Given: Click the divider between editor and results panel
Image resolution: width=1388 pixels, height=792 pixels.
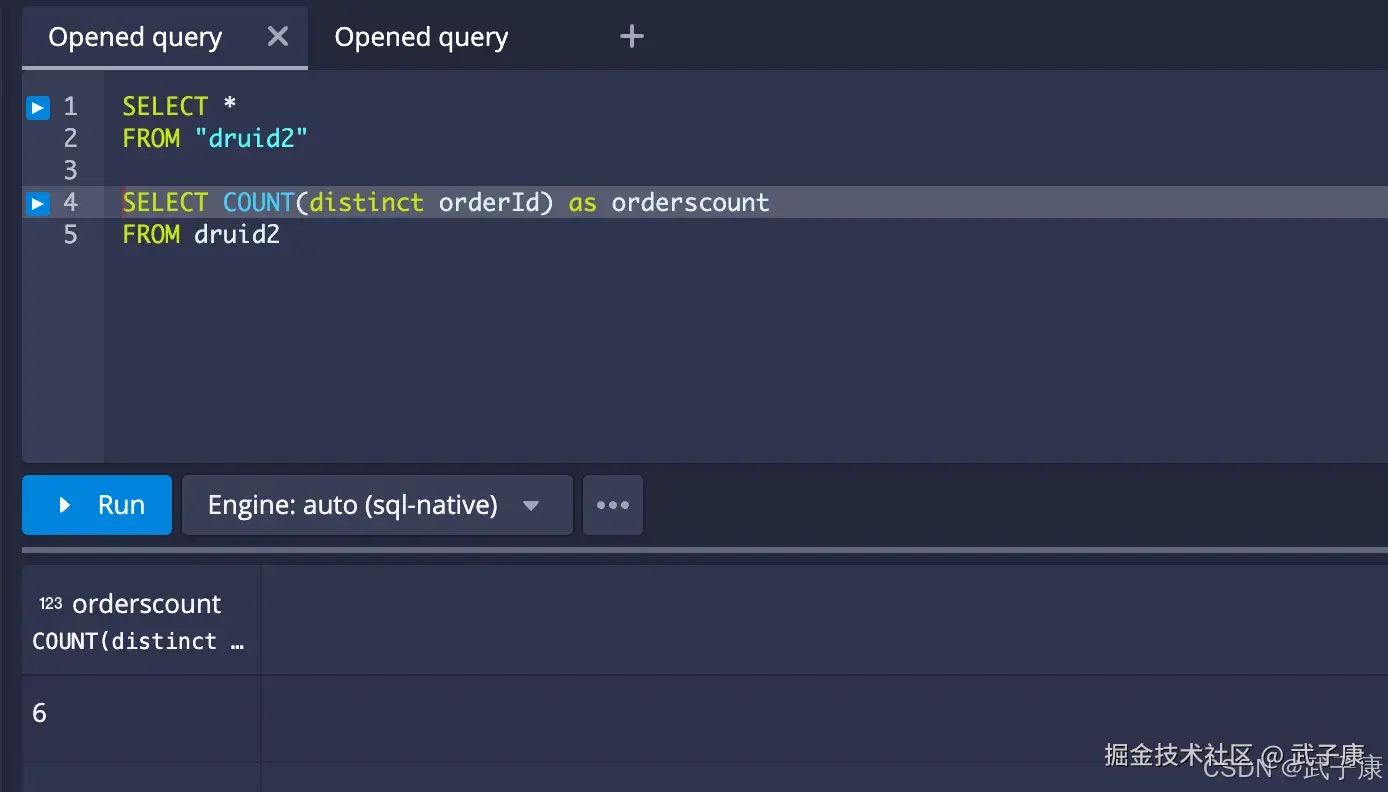Looking at the screenshot, I should [x=694, y=550].
